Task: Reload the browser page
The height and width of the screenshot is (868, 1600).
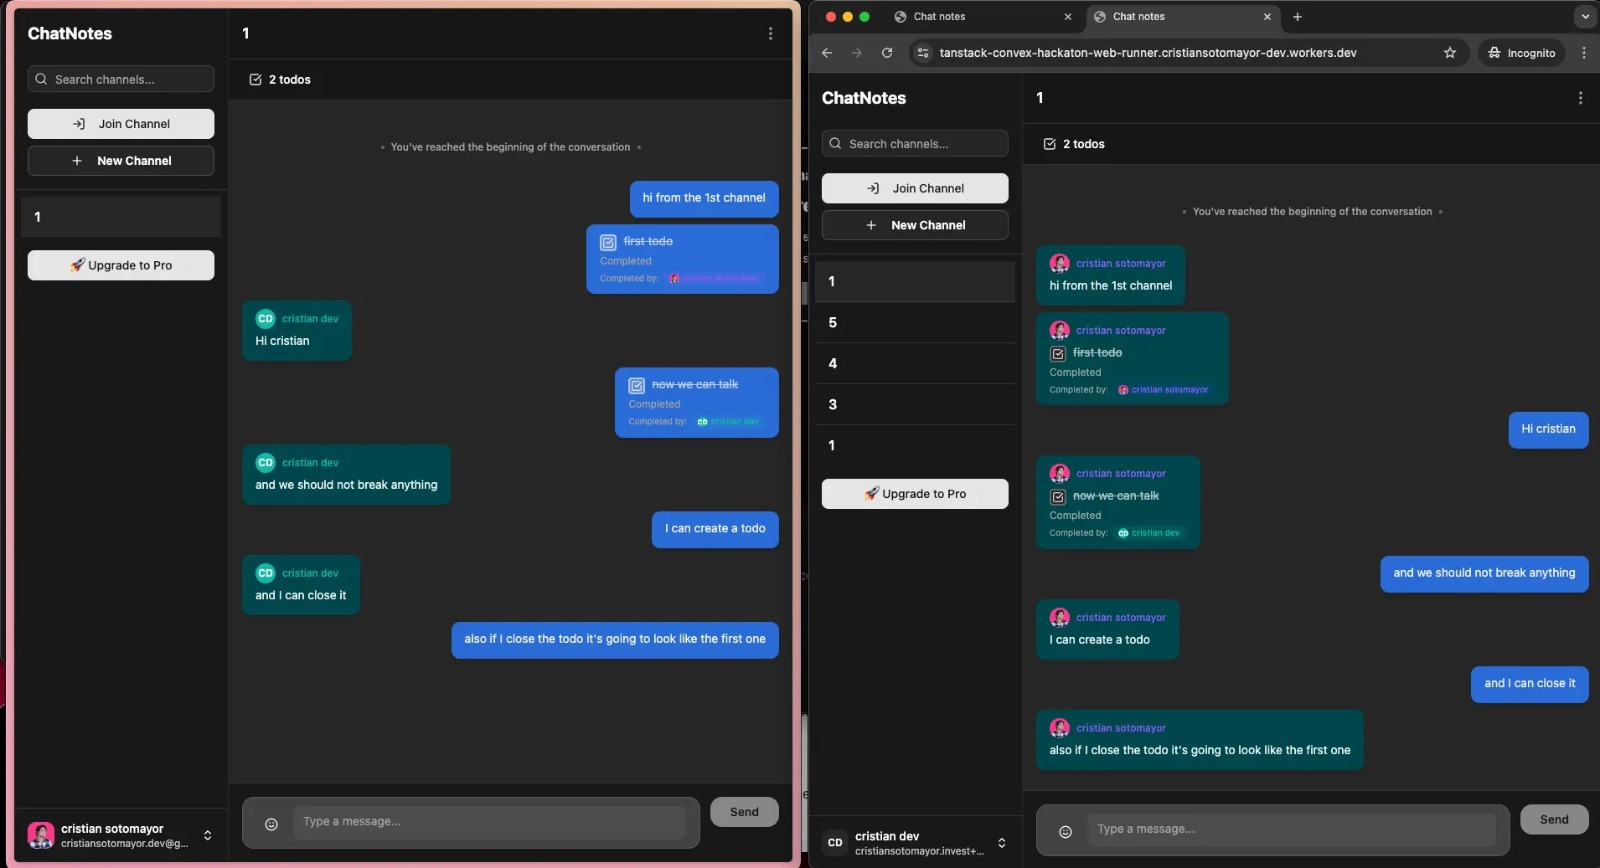Action: tap(887, 53)
